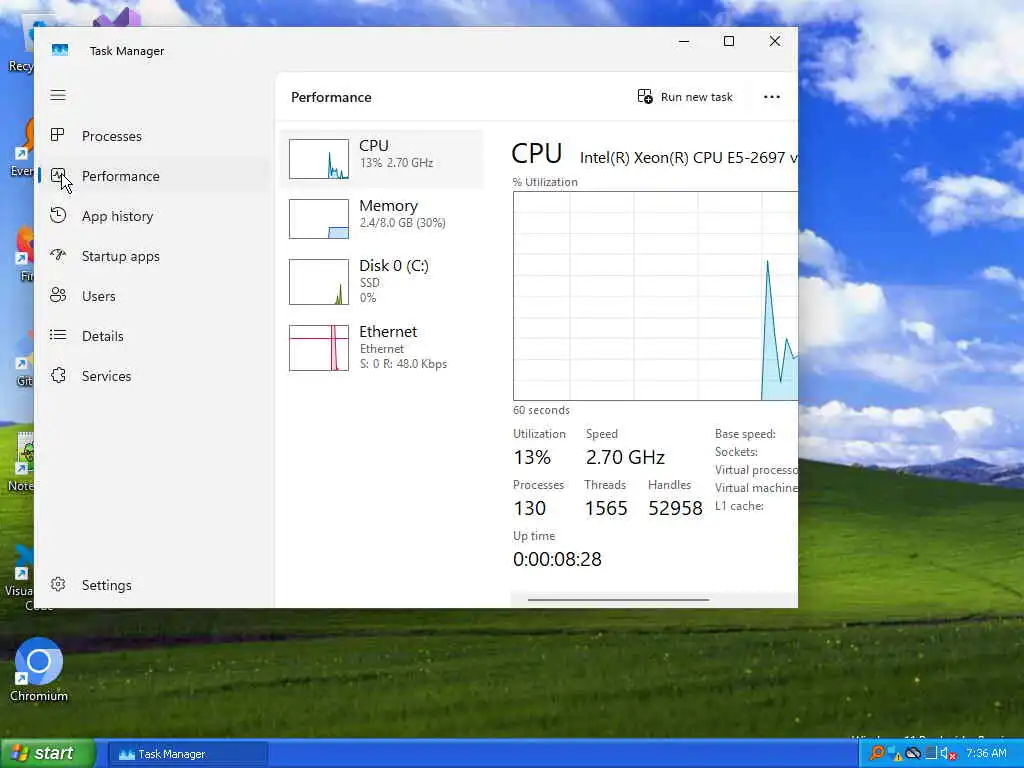Click the % Utilization graph caption

point(545,182)
